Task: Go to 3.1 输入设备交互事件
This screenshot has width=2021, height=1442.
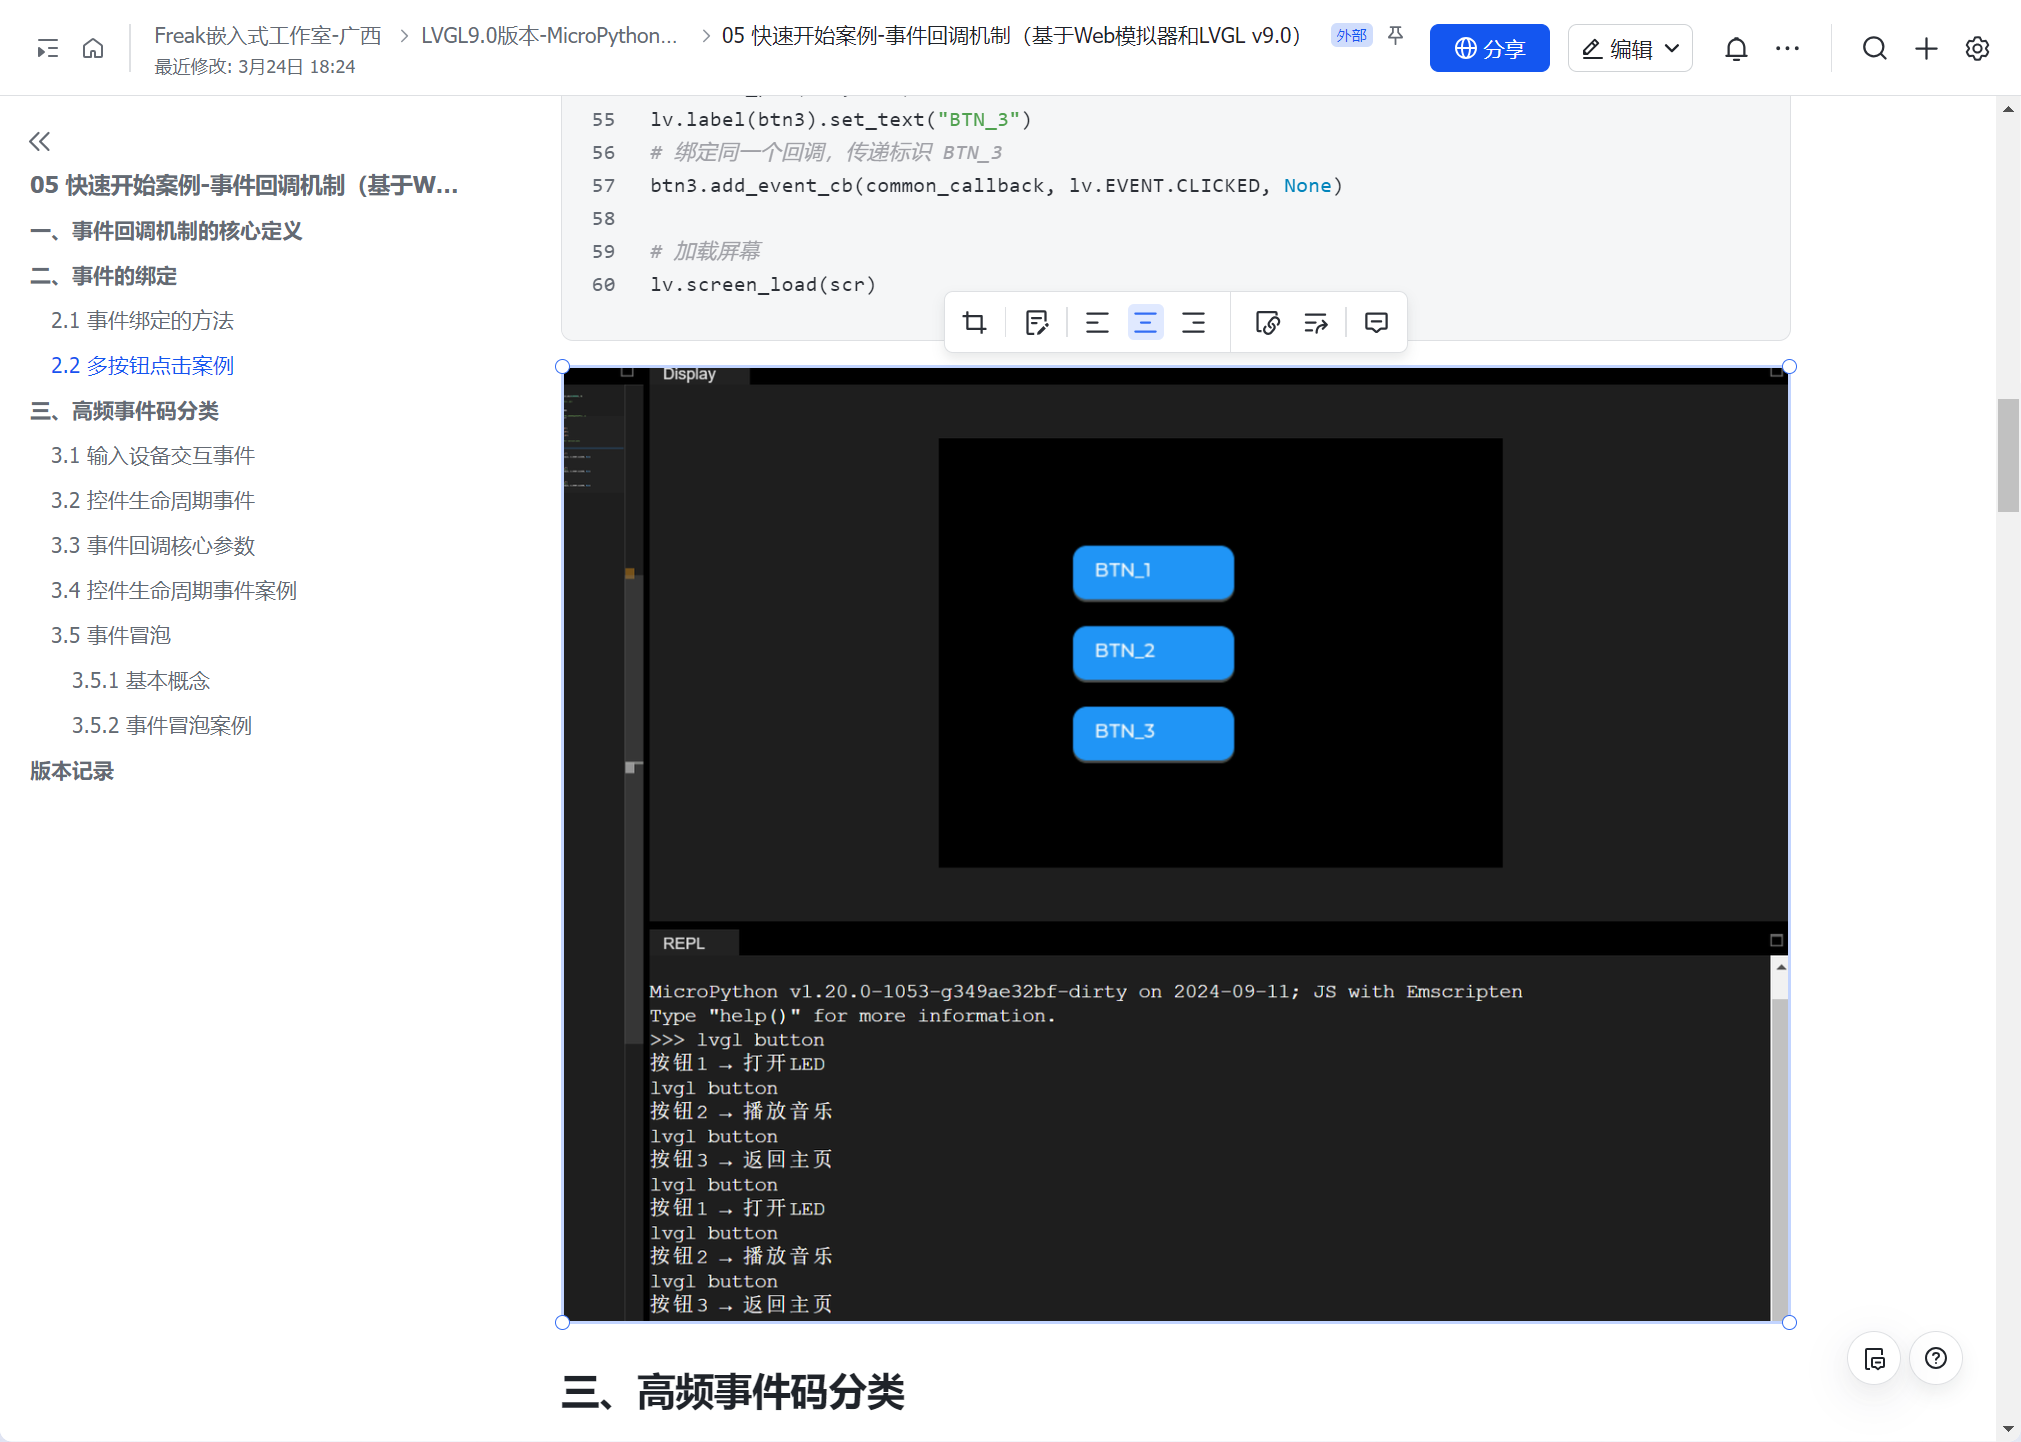Action: pos(153,456)
